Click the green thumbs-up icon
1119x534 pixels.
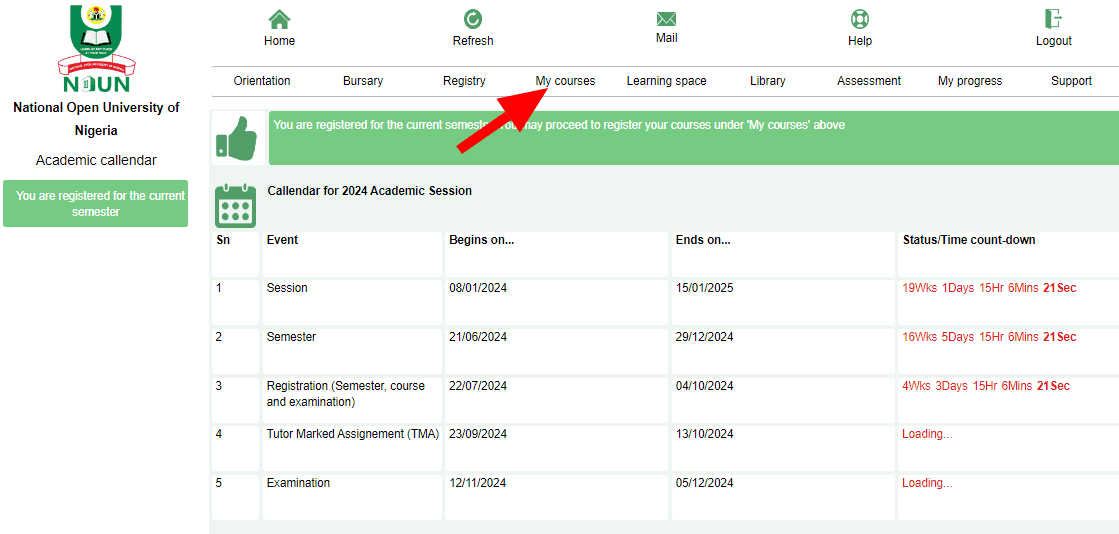coord(236,138)
